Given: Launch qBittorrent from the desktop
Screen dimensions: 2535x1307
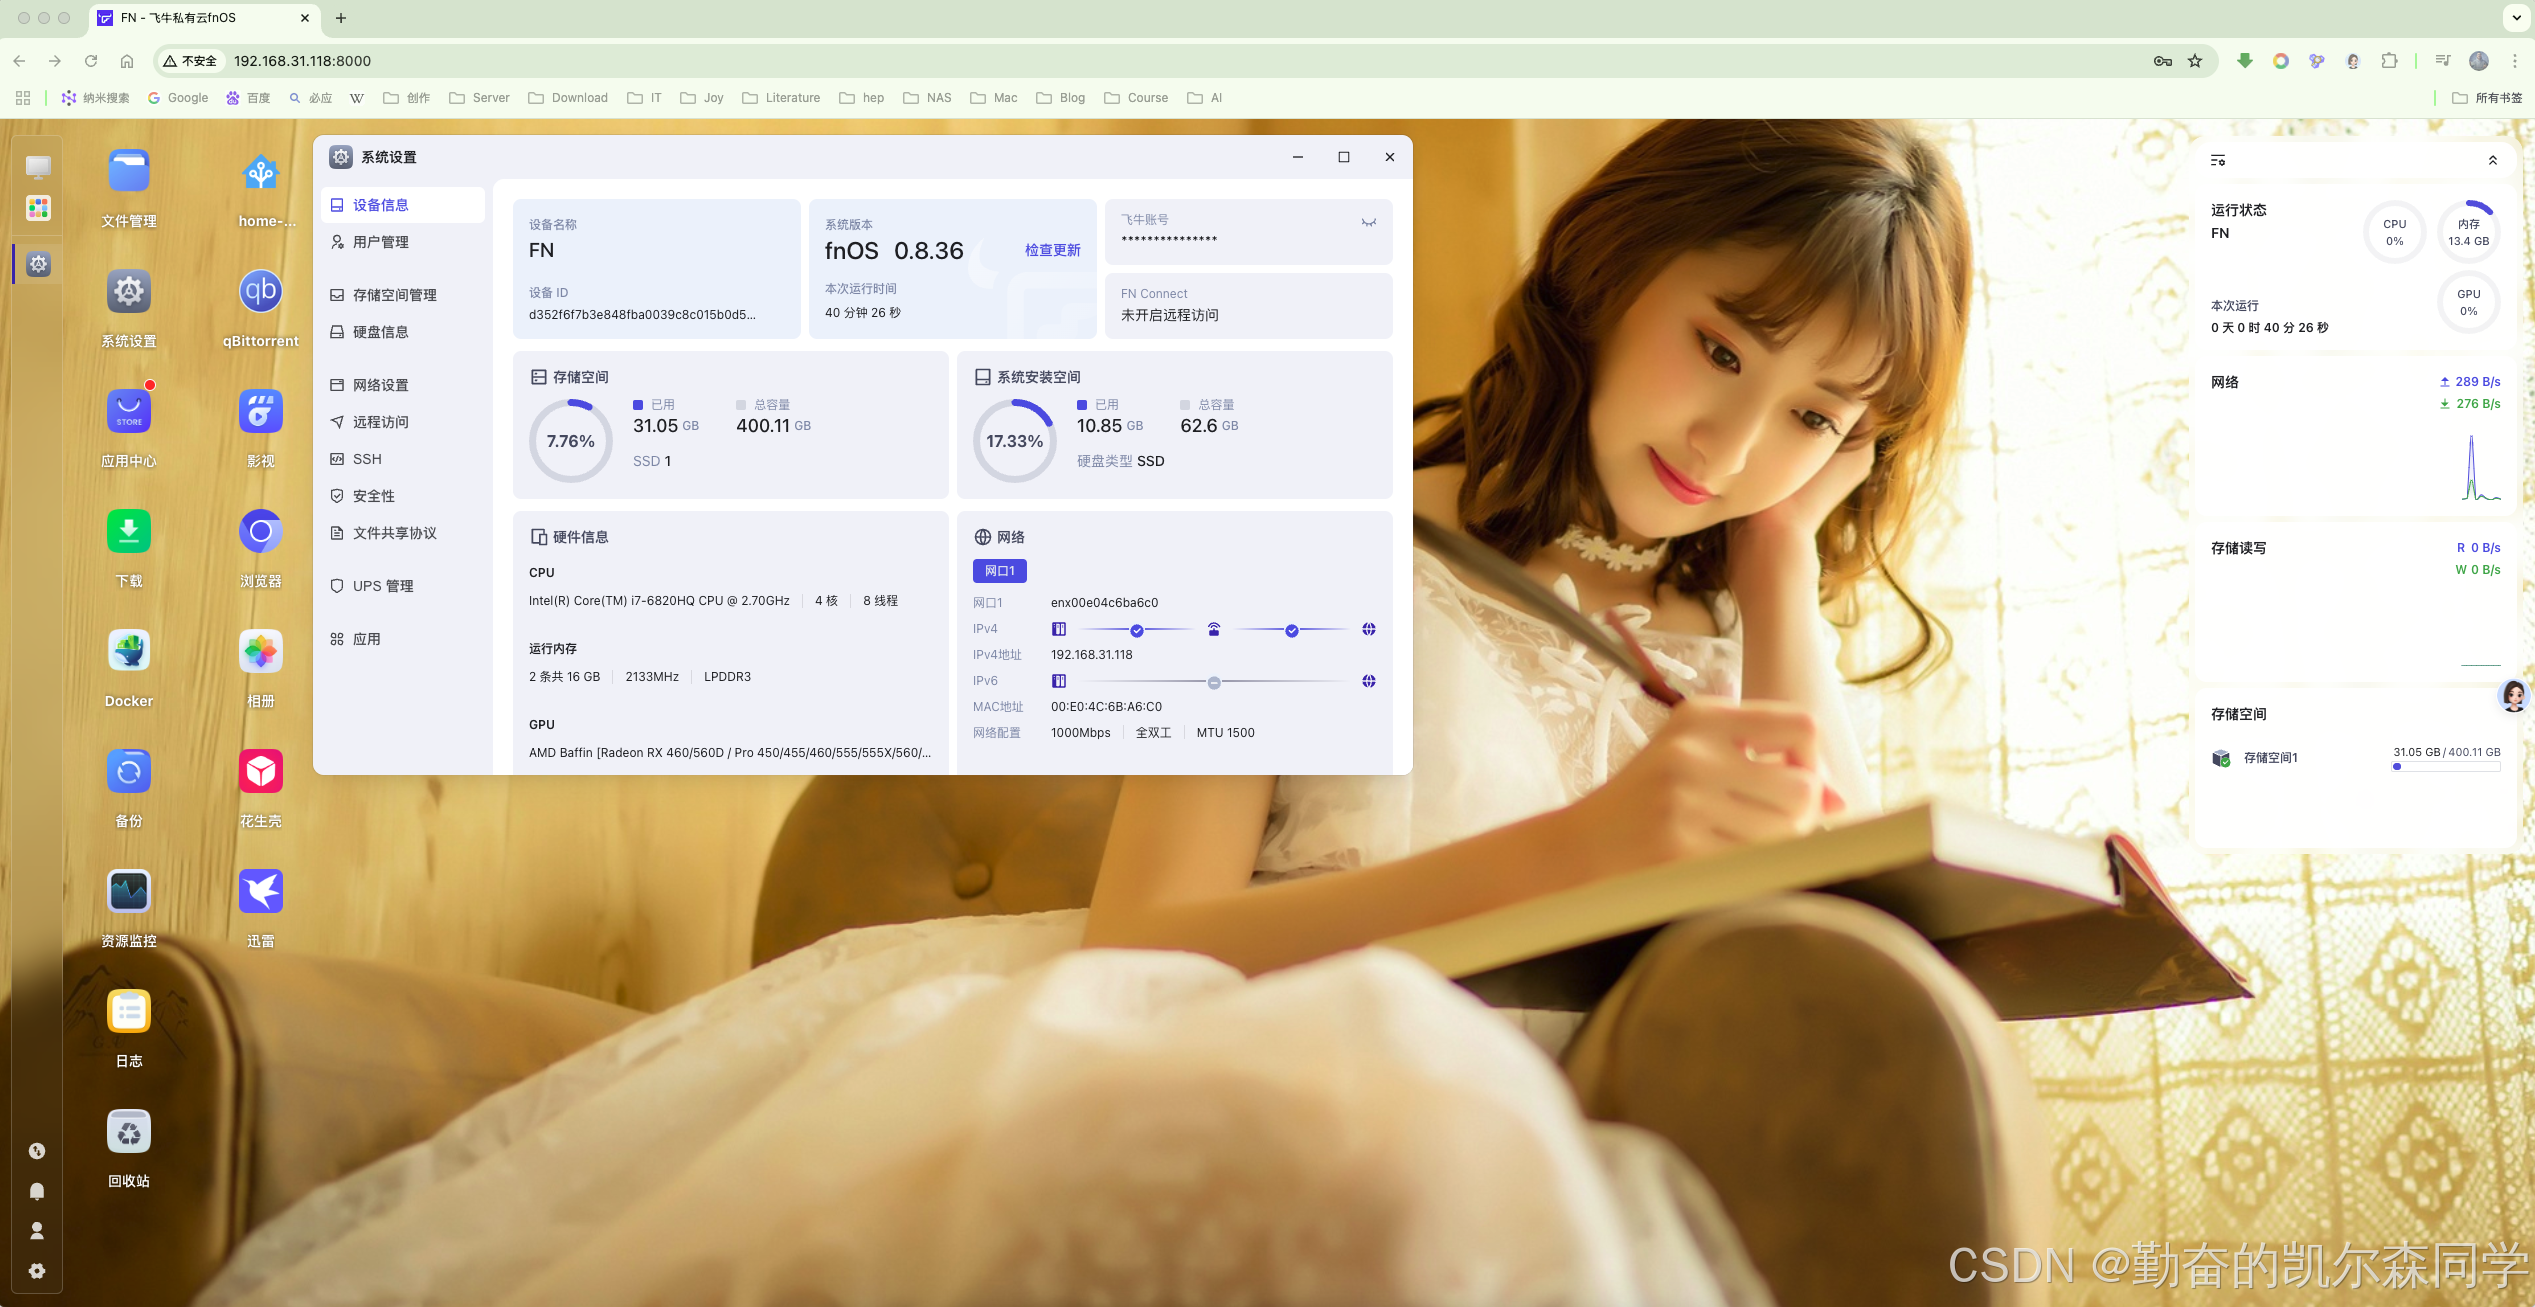Looking at the screenshot, I should [260, 292].
